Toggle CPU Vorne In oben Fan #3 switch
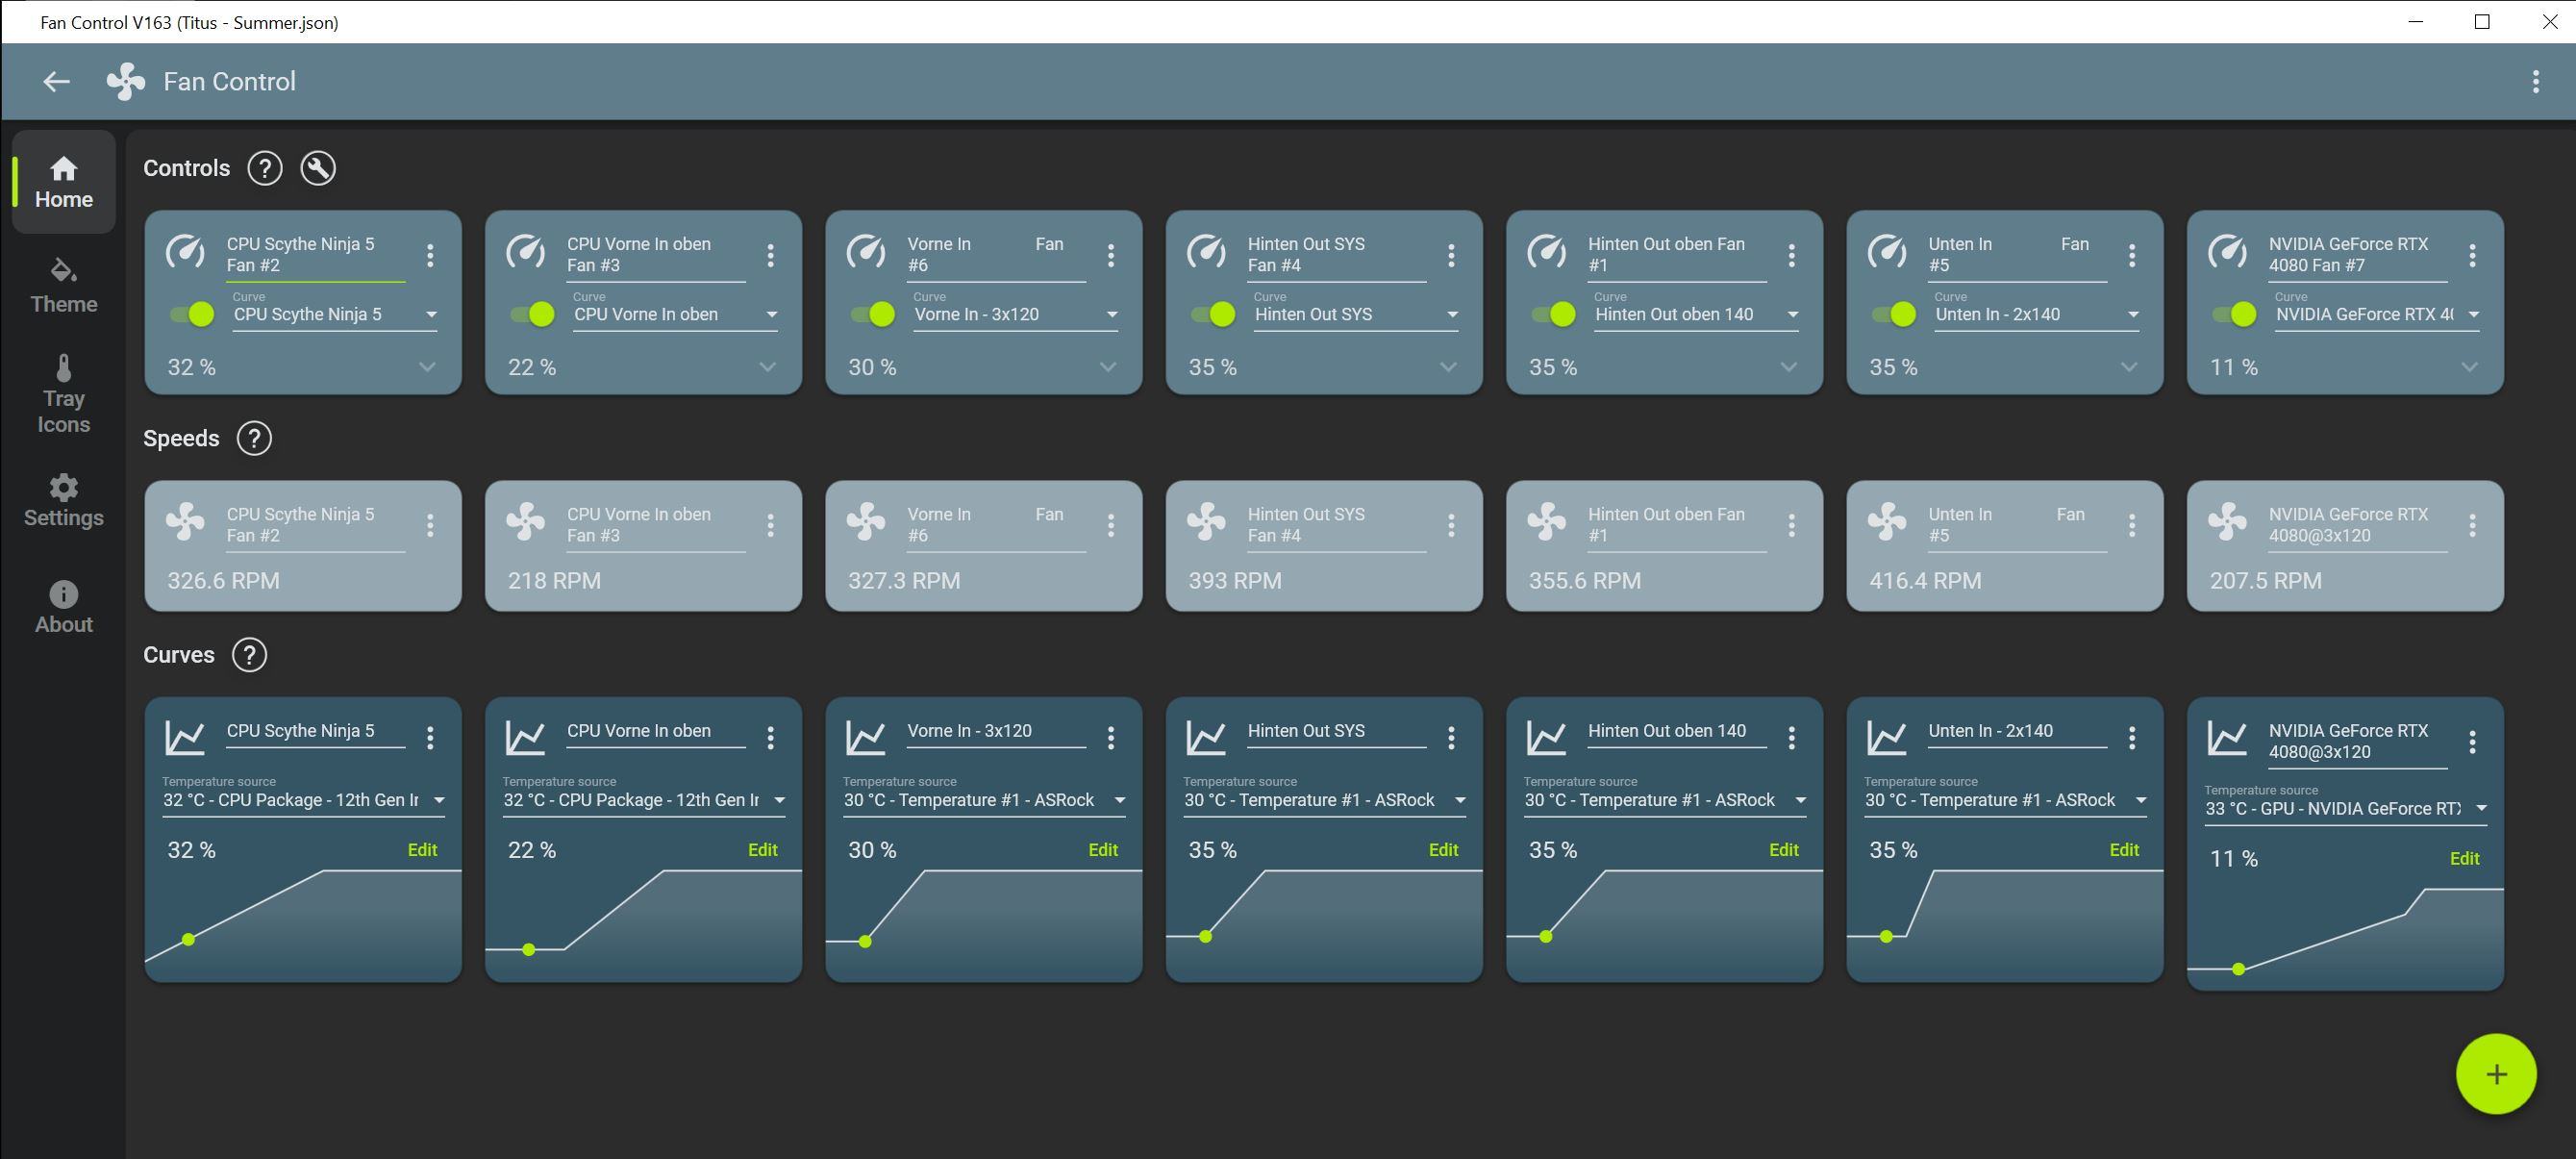This screenshot has width=2576, height=1159. pyautogui.click(x=532, y=314)
